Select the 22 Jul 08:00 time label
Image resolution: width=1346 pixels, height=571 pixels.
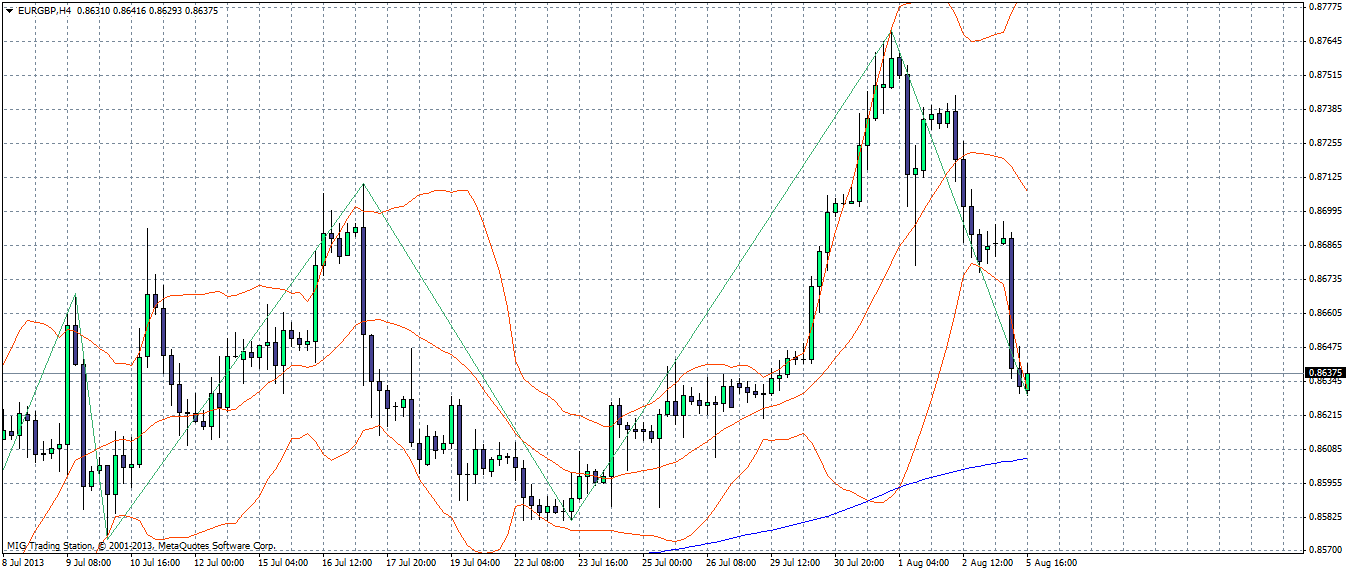pos(541,563)
